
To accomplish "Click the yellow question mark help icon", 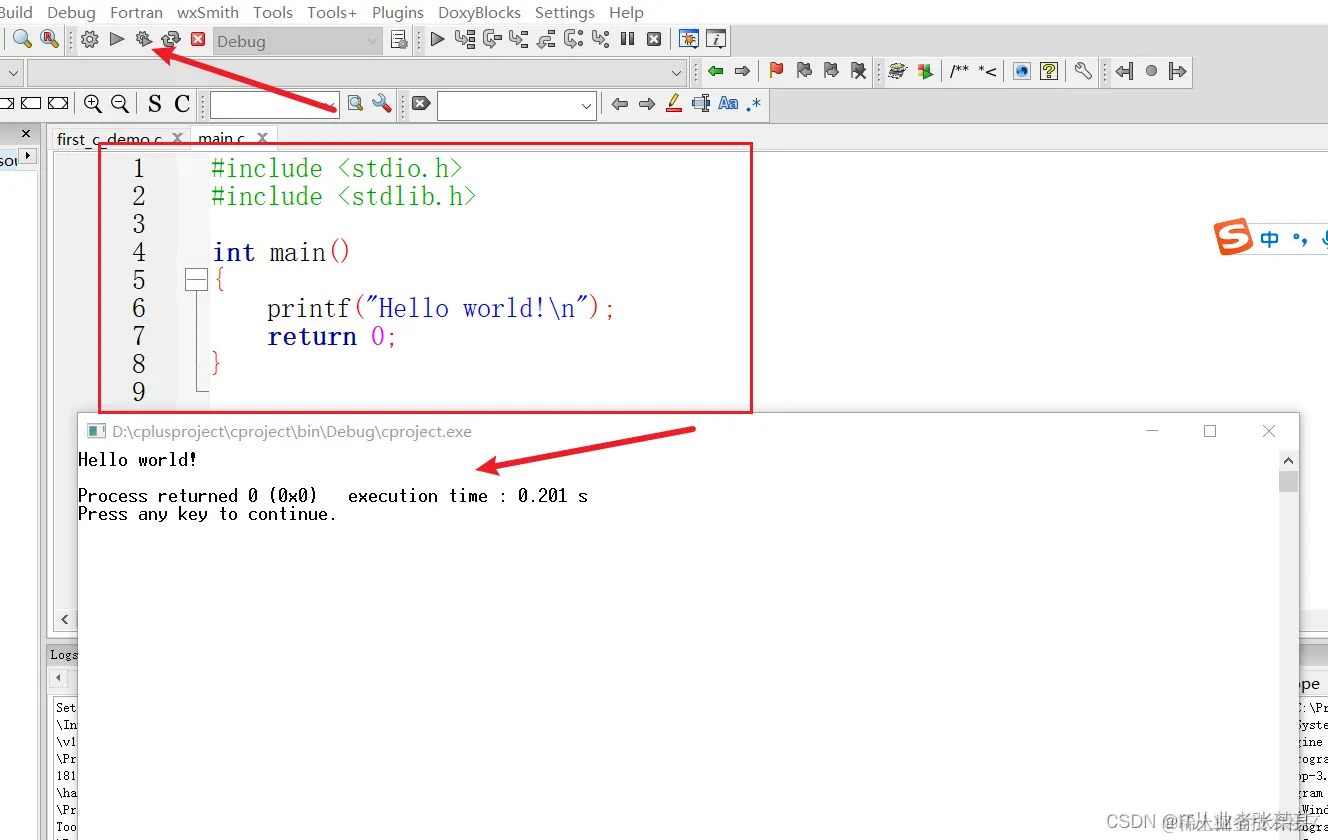I will 1049,71.
